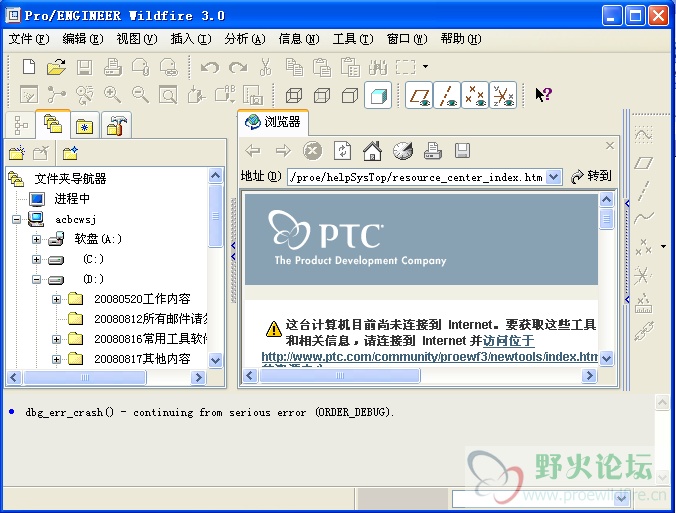
Task: Open the 帮助(H) menu
Action: tap(460, 39)
